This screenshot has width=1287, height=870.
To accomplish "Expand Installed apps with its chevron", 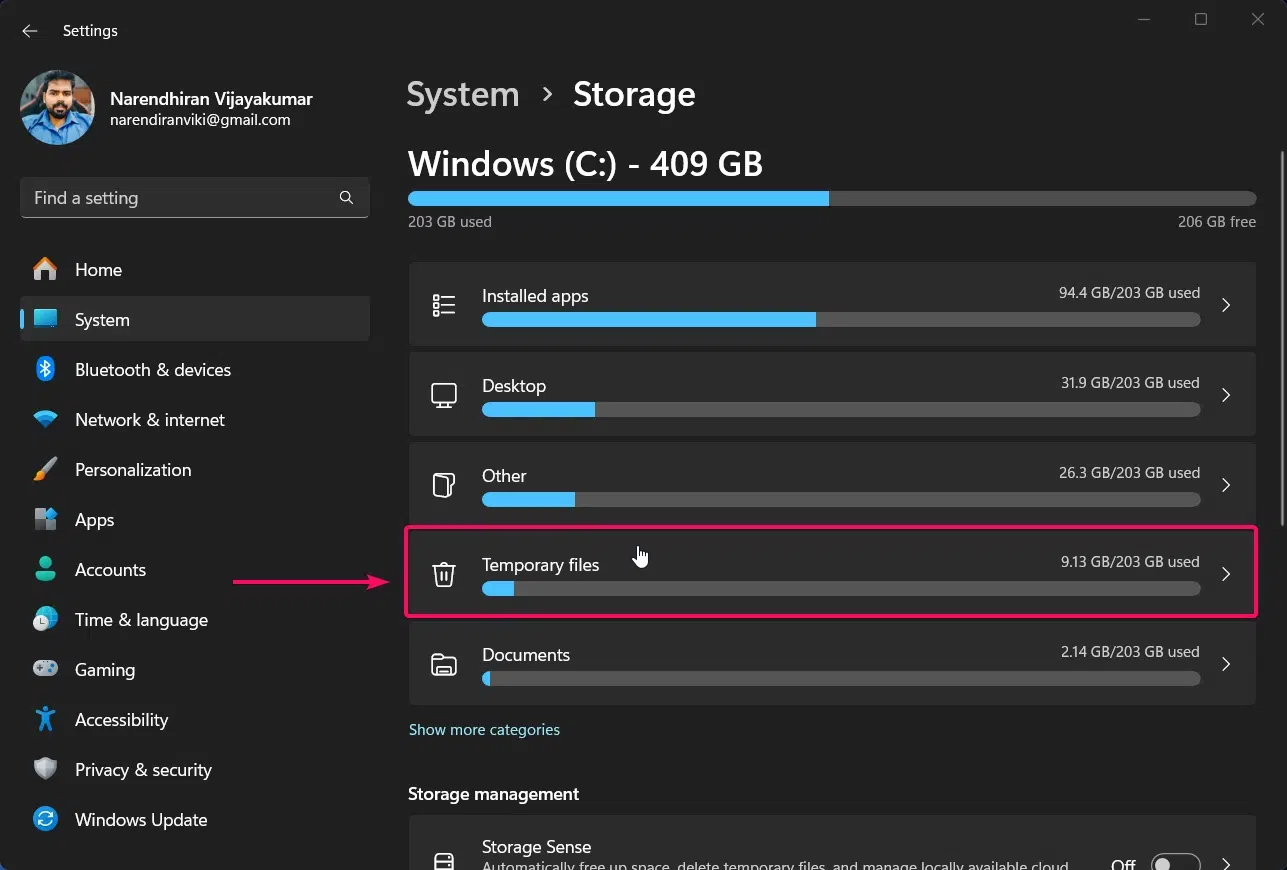I will 1226,305.
